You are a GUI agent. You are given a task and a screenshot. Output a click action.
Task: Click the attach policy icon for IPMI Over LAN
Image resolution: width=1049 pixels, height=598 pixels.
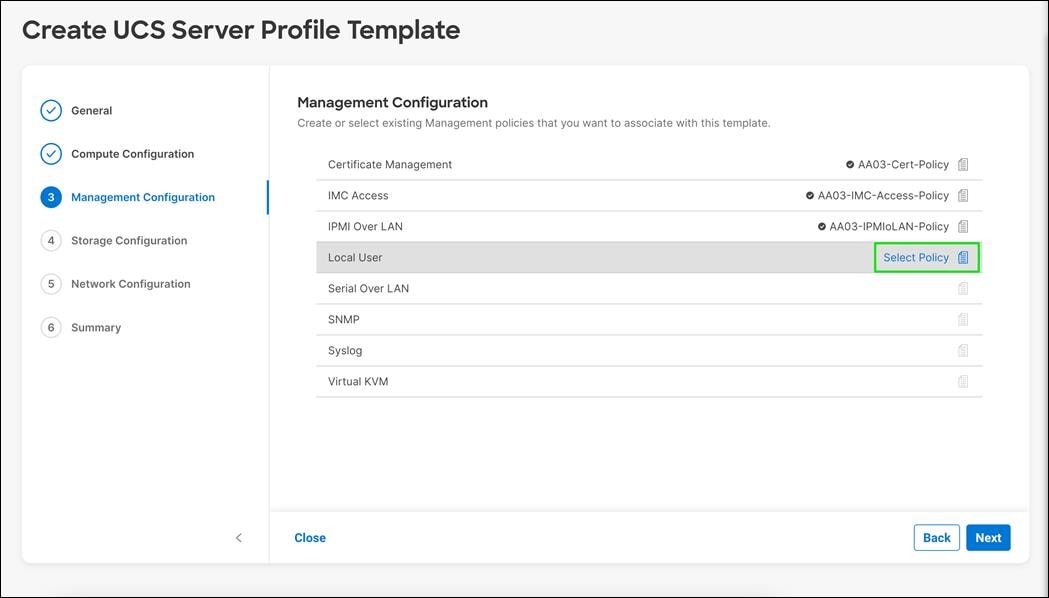tap(962, 226)
